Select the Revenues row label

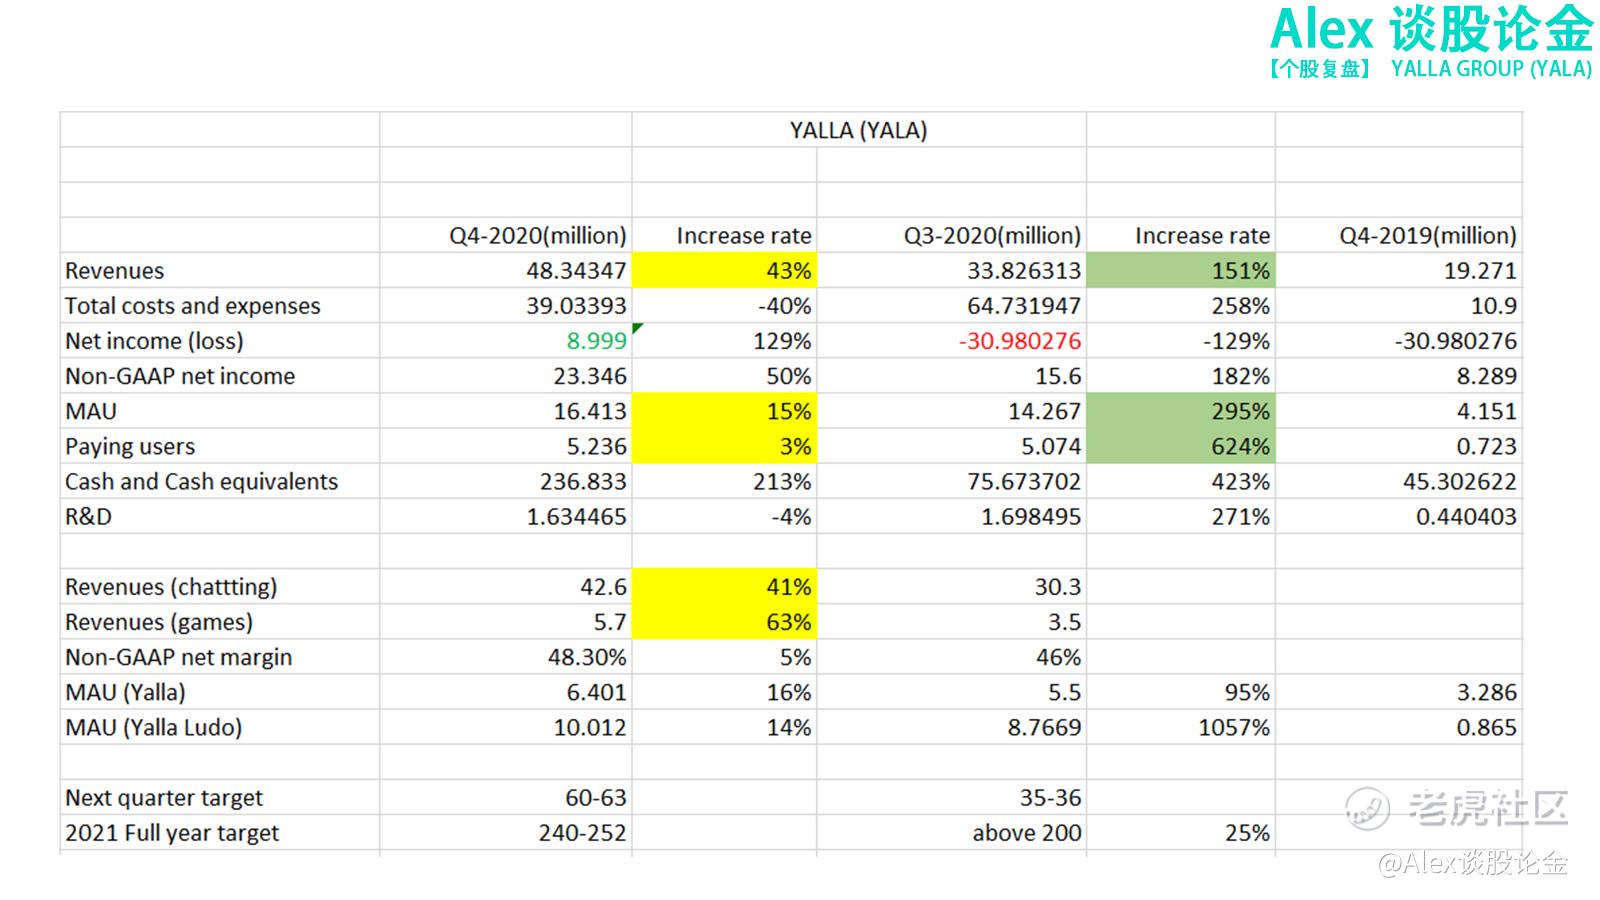115,271
